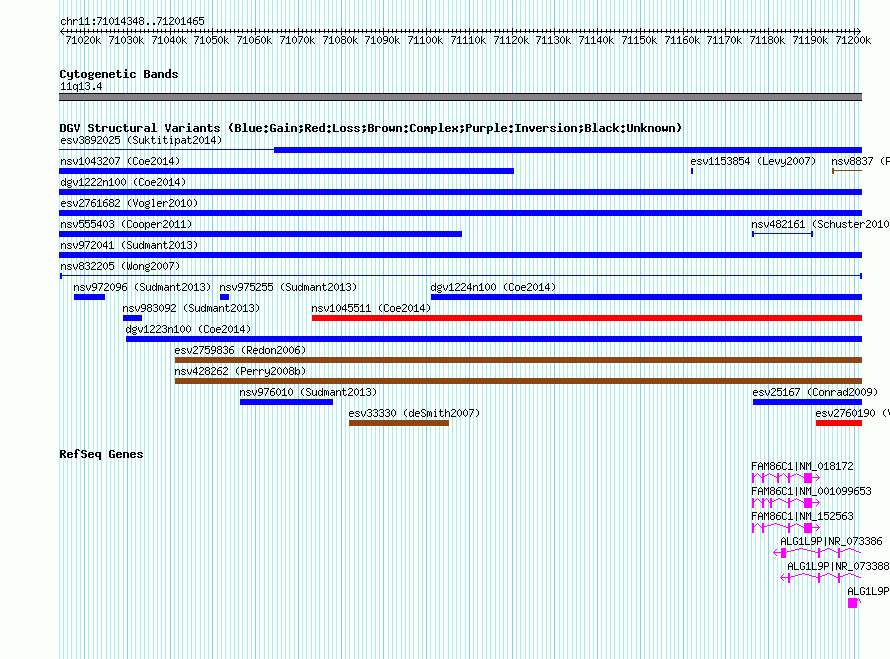The width and height of the screenshot is (890, 659).
Task: Select the red esv2760190 loss bar
Action: [839, 423]
